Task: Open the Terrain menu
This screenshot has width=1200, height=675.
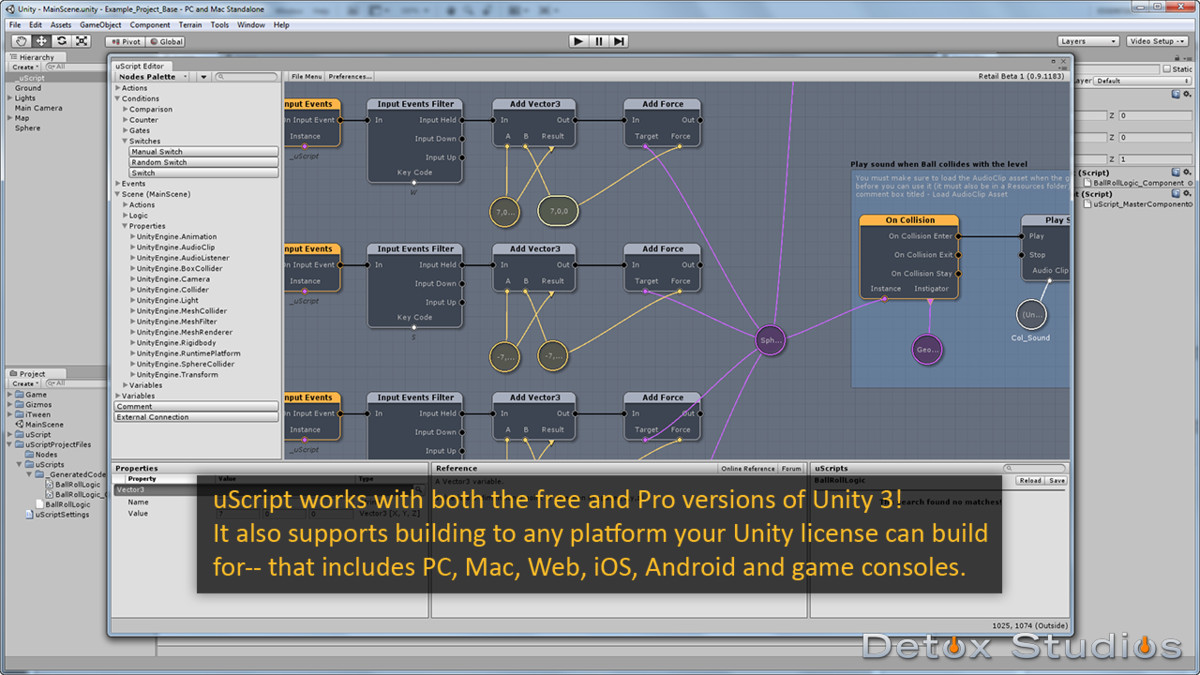Action: (189, 24)
